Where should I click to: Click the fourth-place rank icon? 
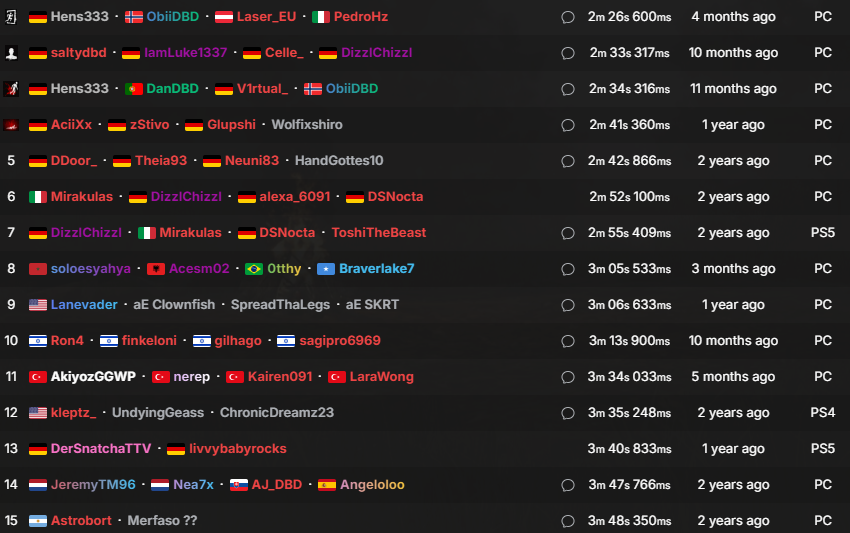pos(11,125)
